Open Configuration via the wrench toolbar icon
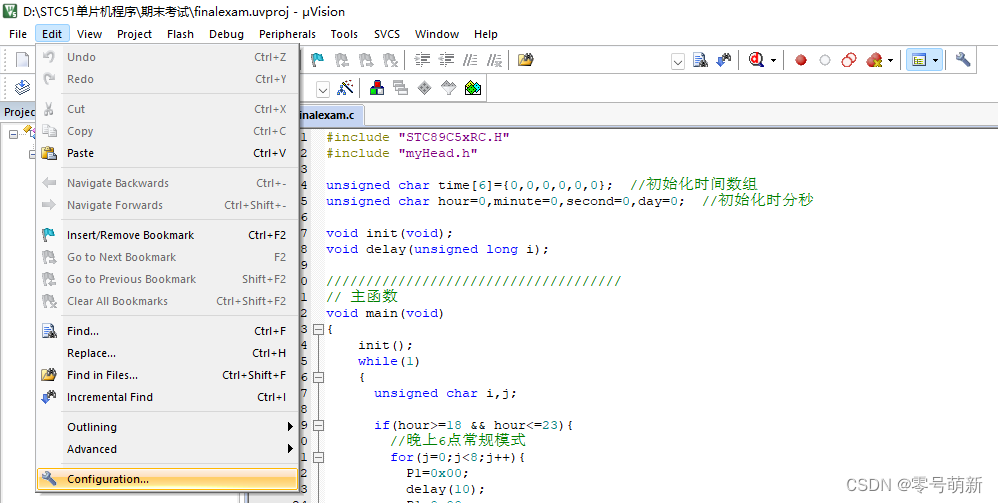The image size is (998, 503). pos(963,60)
